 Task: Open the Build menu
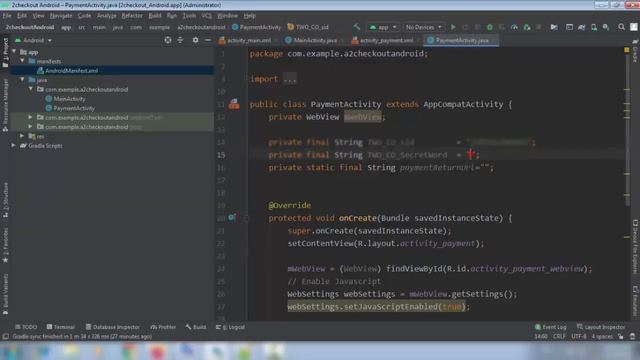tap(155, 16)
